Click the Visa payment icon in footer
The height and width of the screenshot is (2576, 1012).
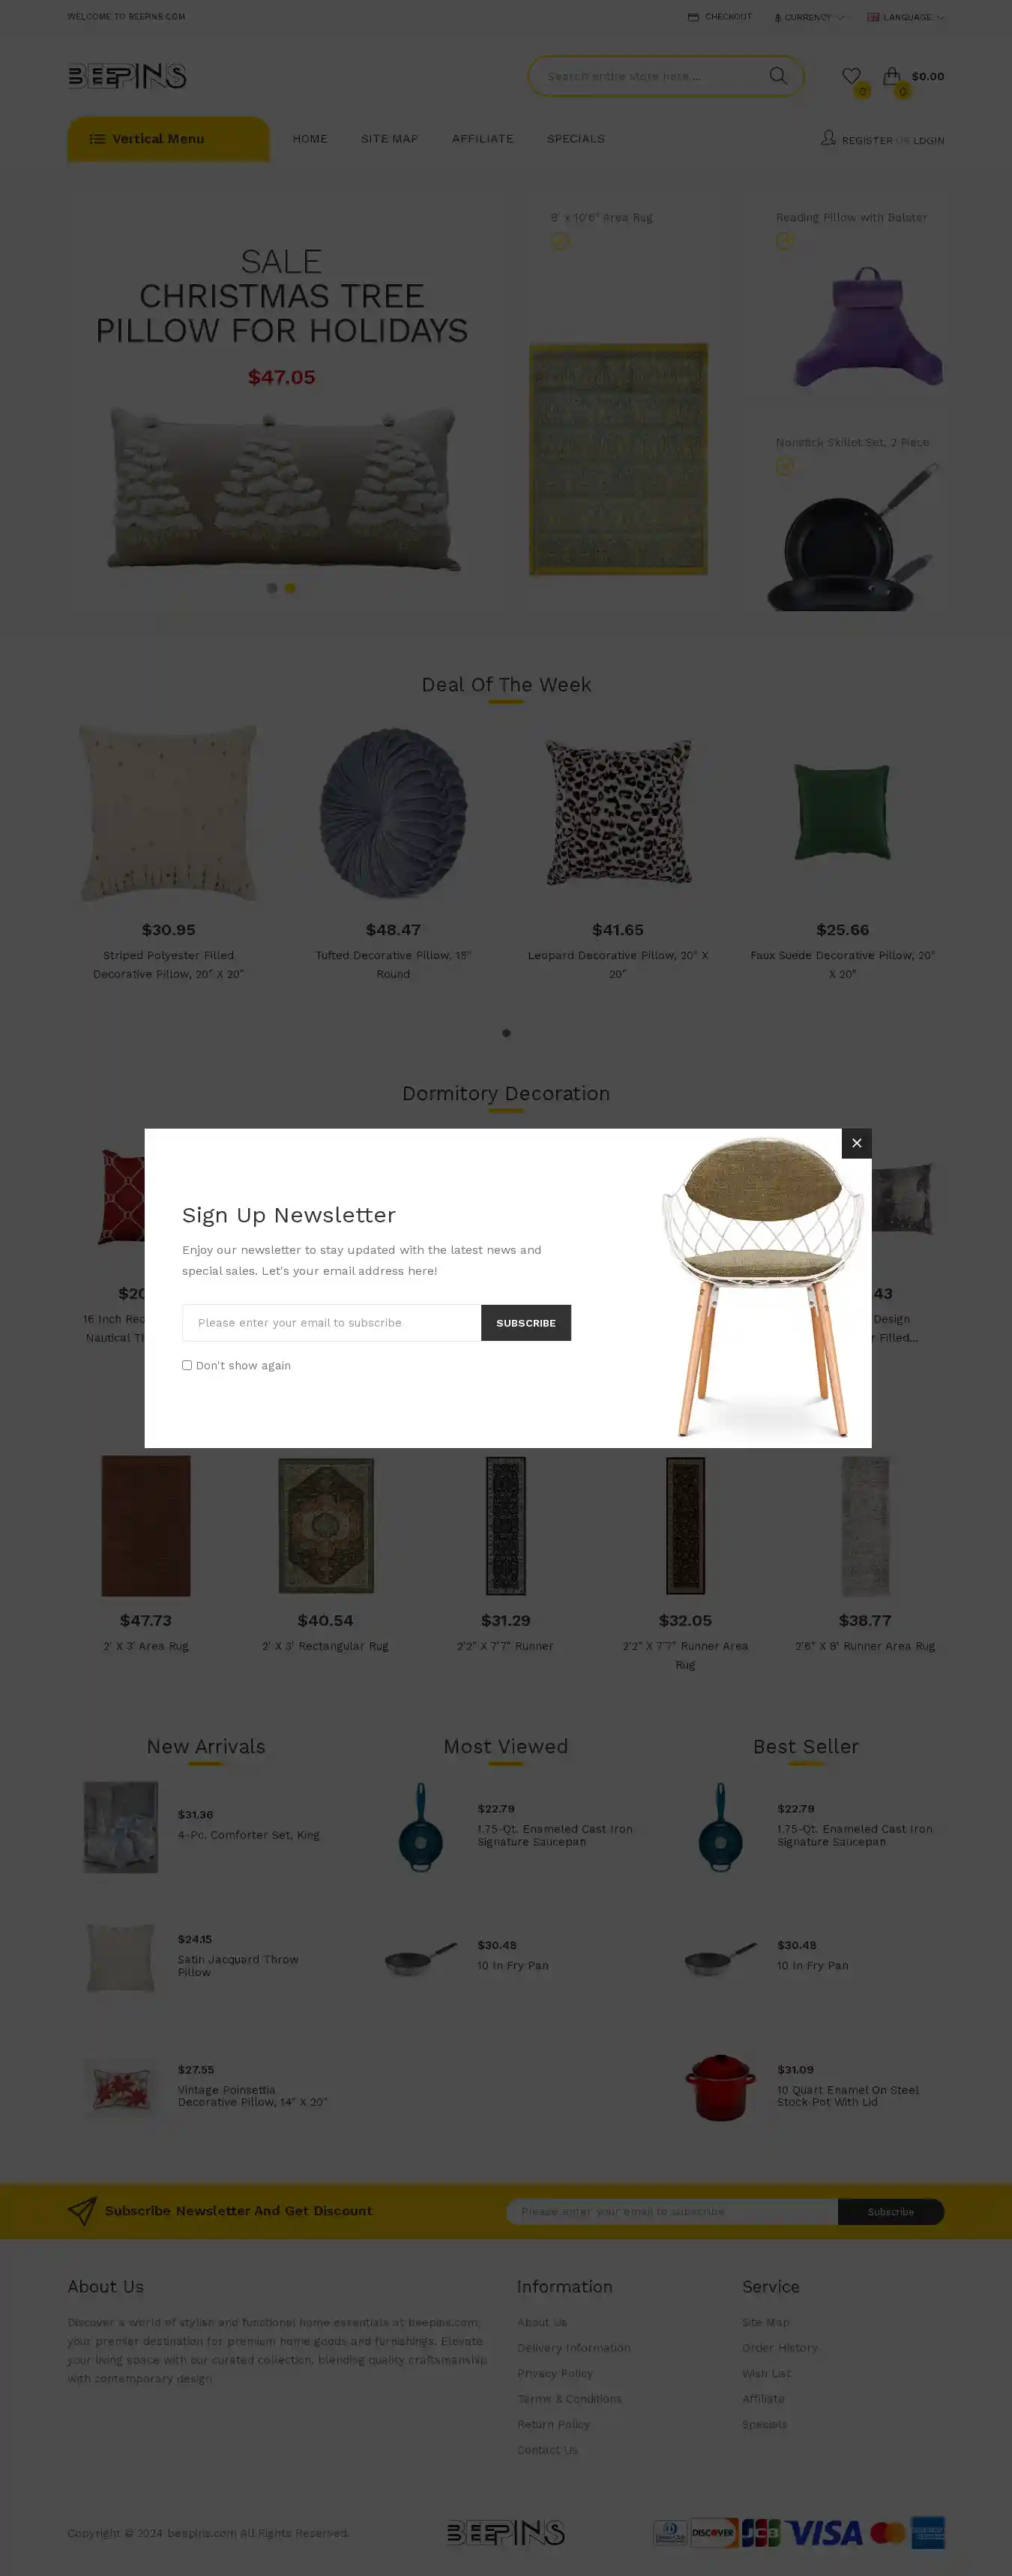(x=824, y=2532)
